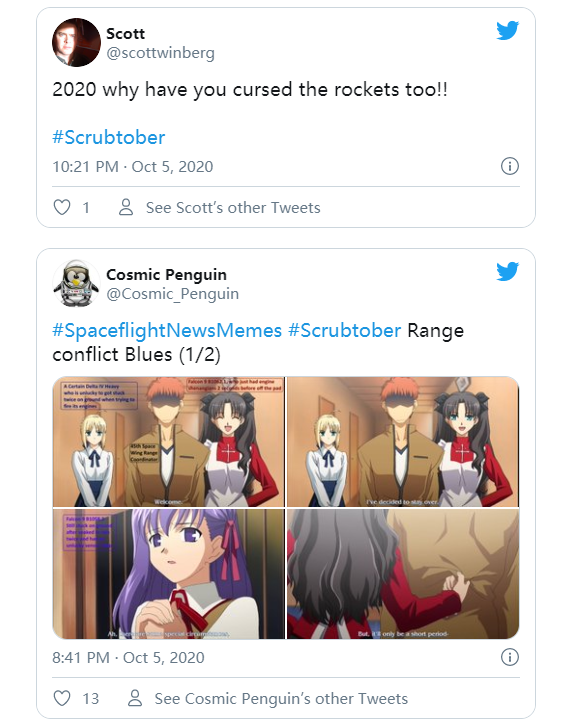Like Scott's tweet with heart icon

coord(62,207)
